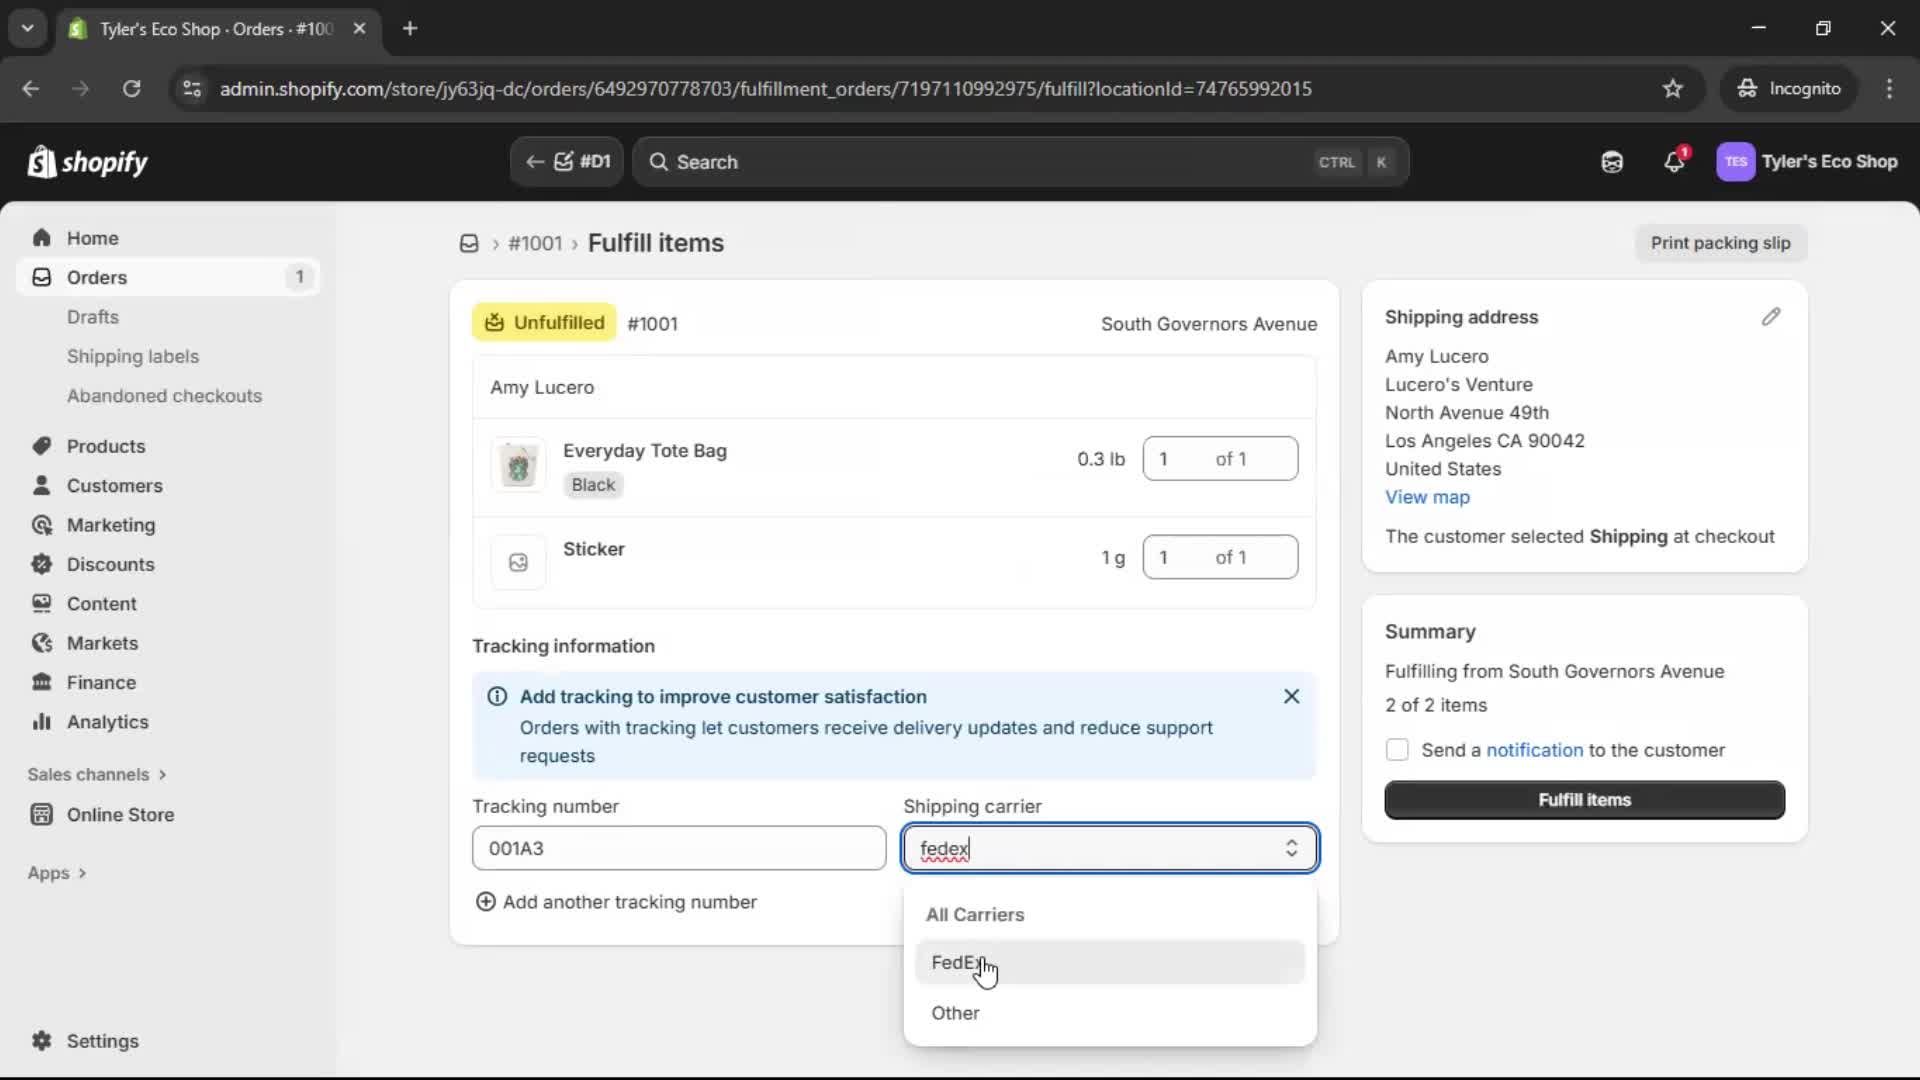Open the Products section in the sidebar
This screenshot has height=1080, width=1920.
[x=107, y=446]
